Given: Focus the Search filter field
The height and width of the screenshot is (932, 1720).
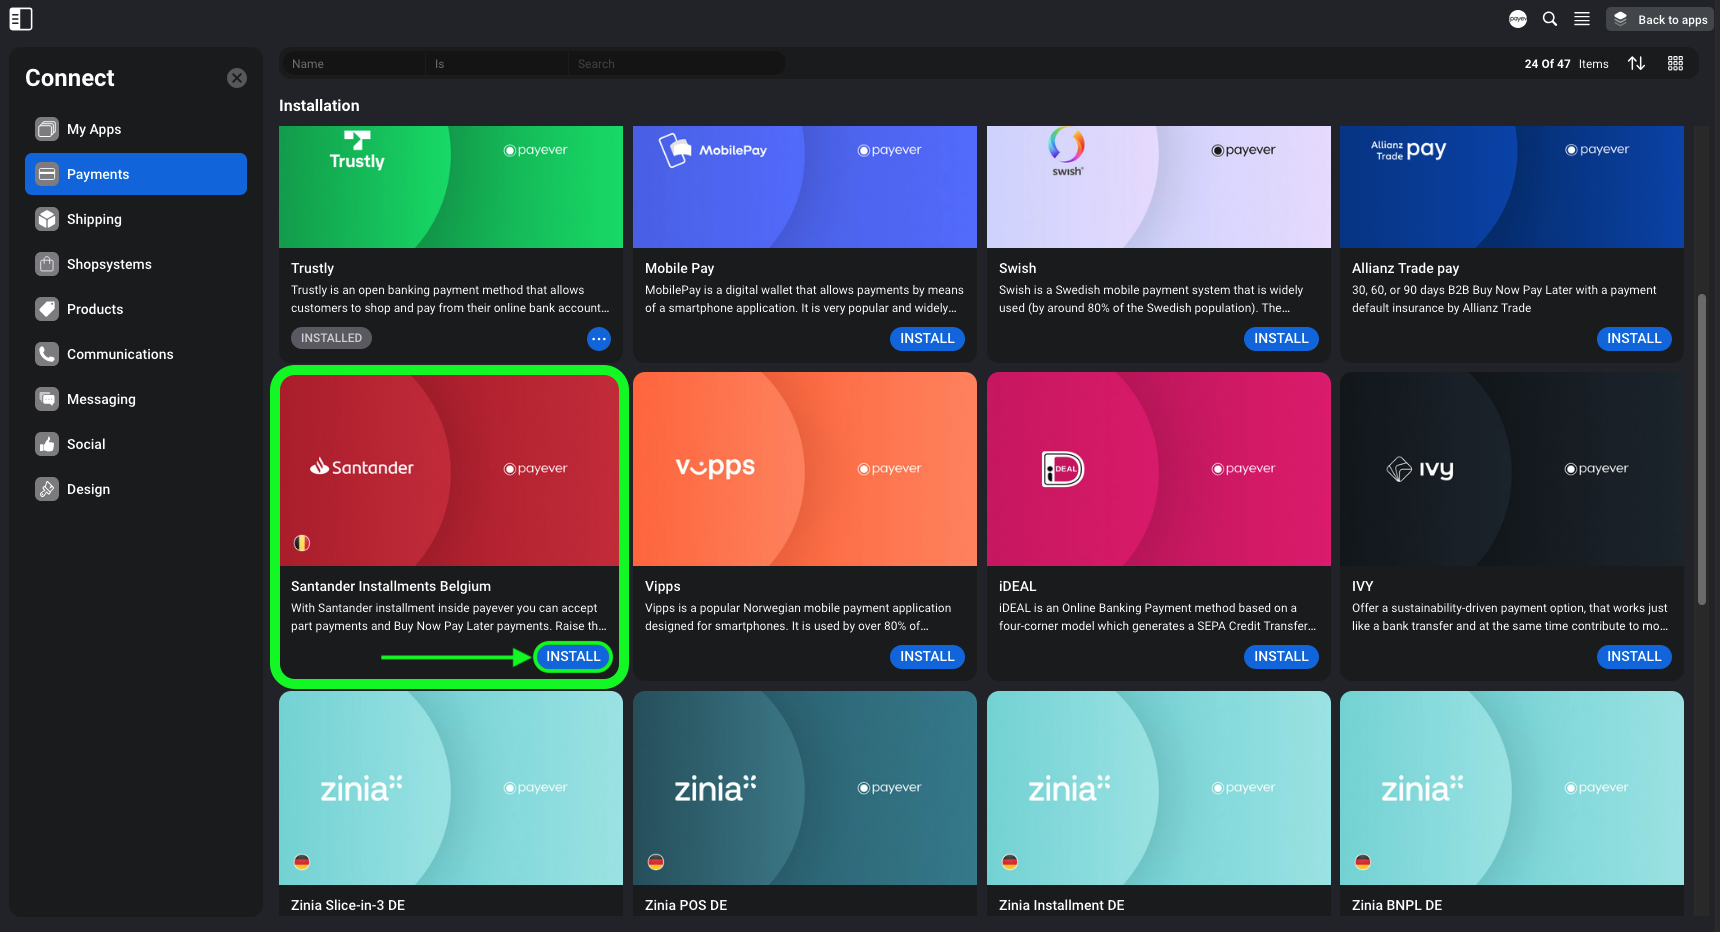Looking at the screenshot, I should point(677,64).
